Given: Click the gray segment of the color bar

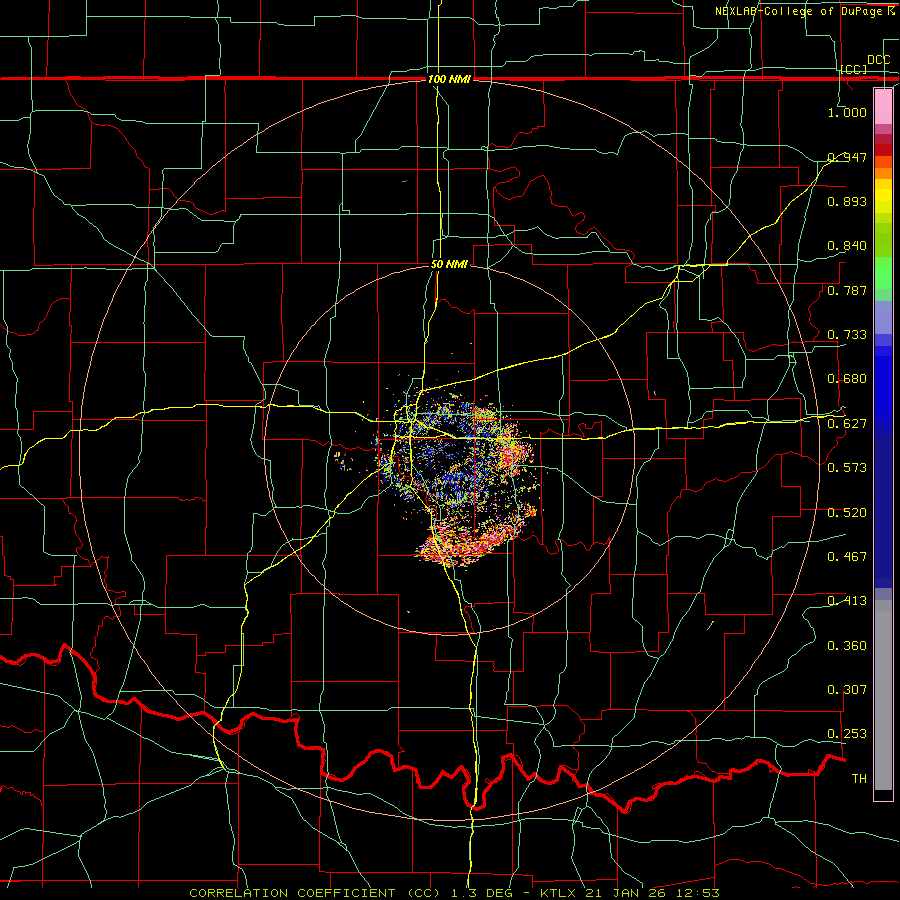Looking at the screenshot, I should point(883,695).
